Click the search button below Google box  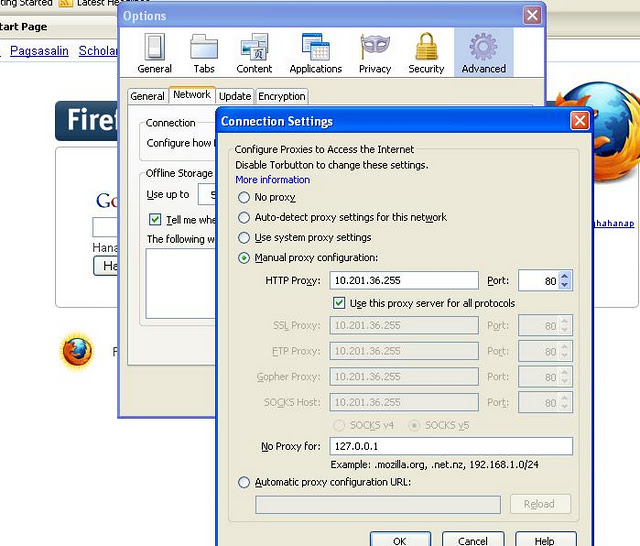[106, 266]
